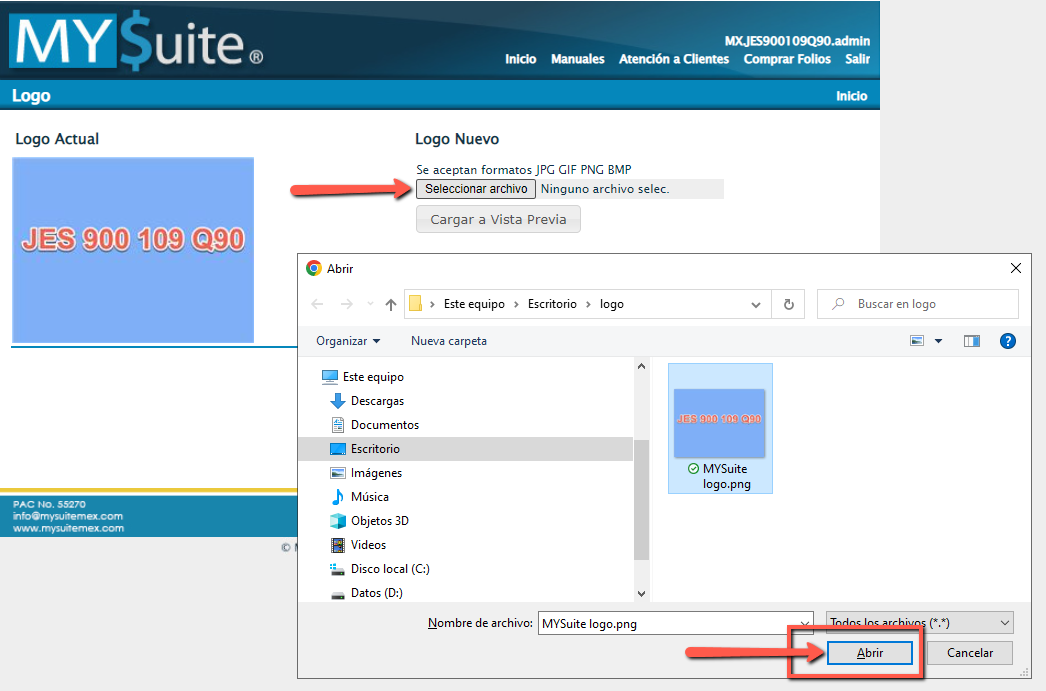Click www.mysuitemex.com footer link
This screenshot has height=691, width=1046.
click(68, 528)
